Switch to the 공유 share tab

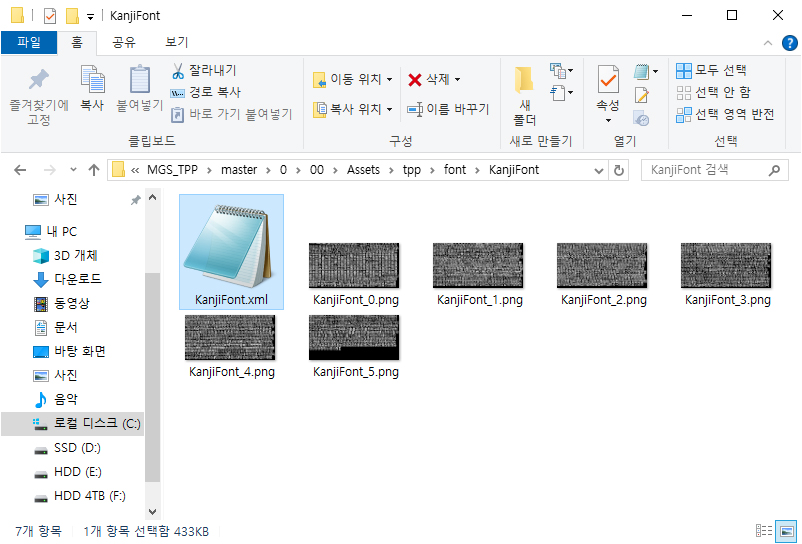pos(123,42)
